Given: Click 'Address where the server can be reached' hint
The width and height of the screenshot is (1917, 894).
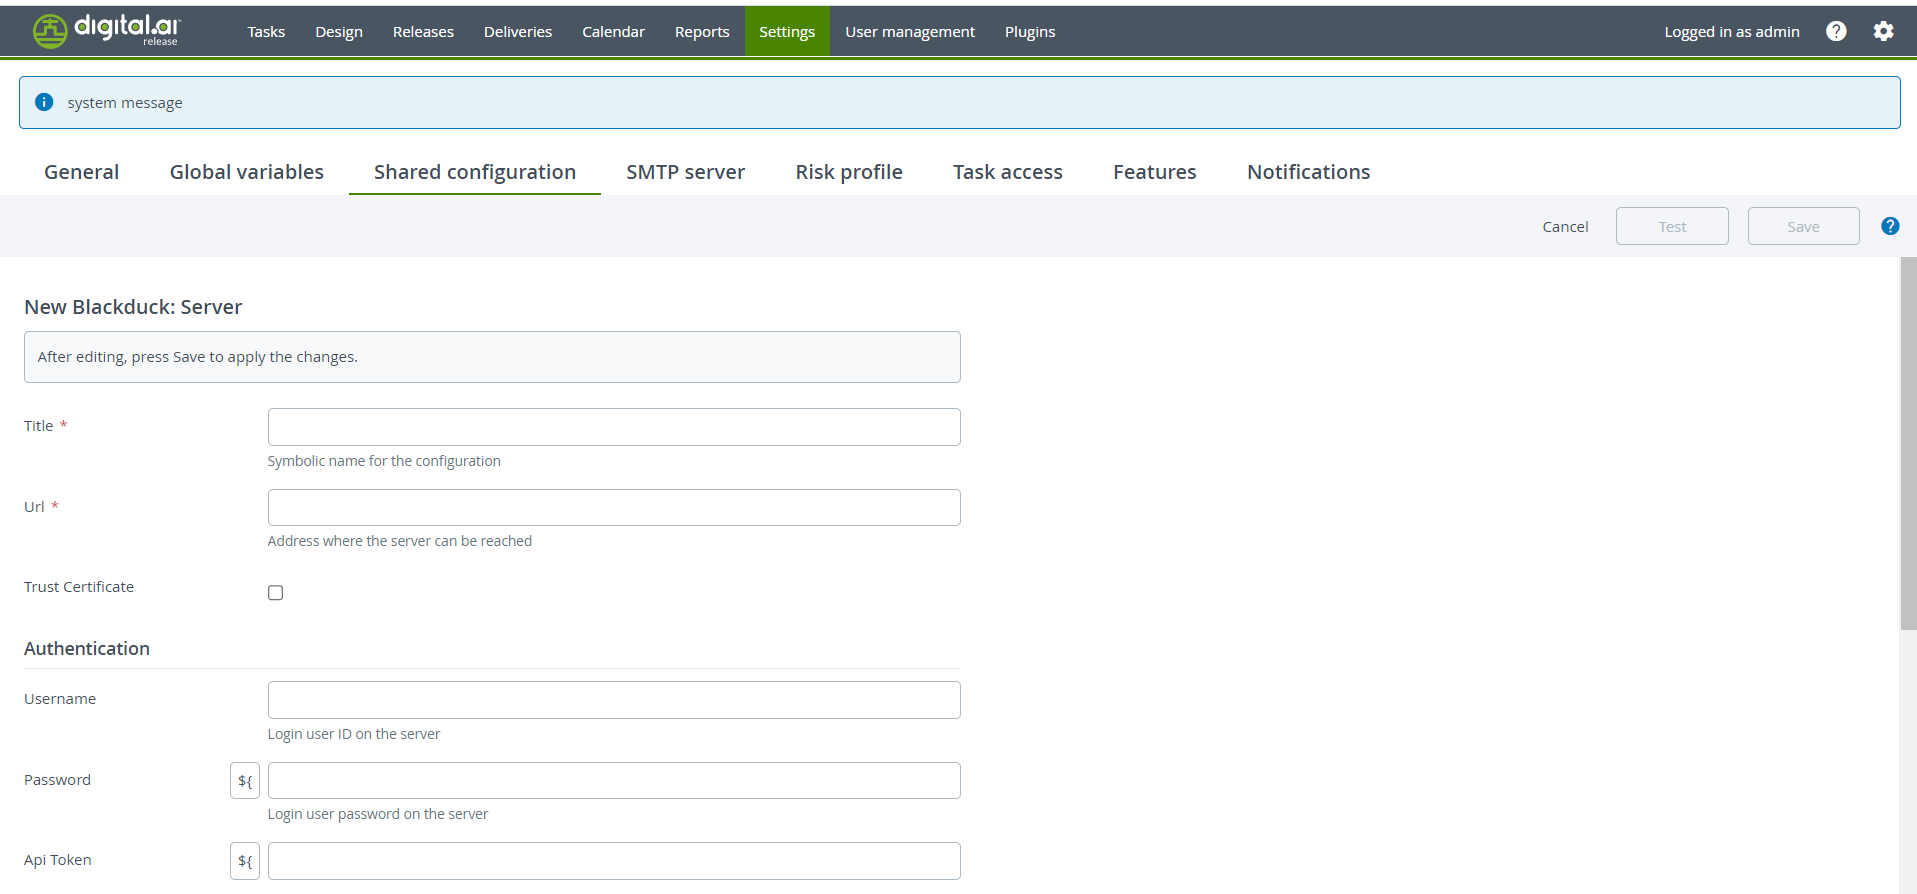Looking at the screenshot, I should pyautogui.click(x=400, y=541).
